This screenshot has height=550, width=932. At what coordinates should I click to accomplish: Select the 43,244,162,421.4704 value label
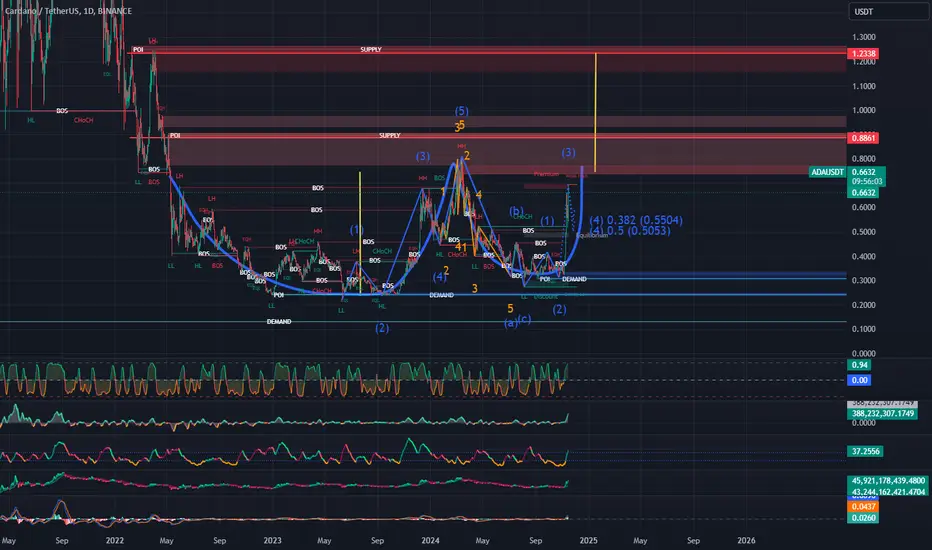(888, 492)
